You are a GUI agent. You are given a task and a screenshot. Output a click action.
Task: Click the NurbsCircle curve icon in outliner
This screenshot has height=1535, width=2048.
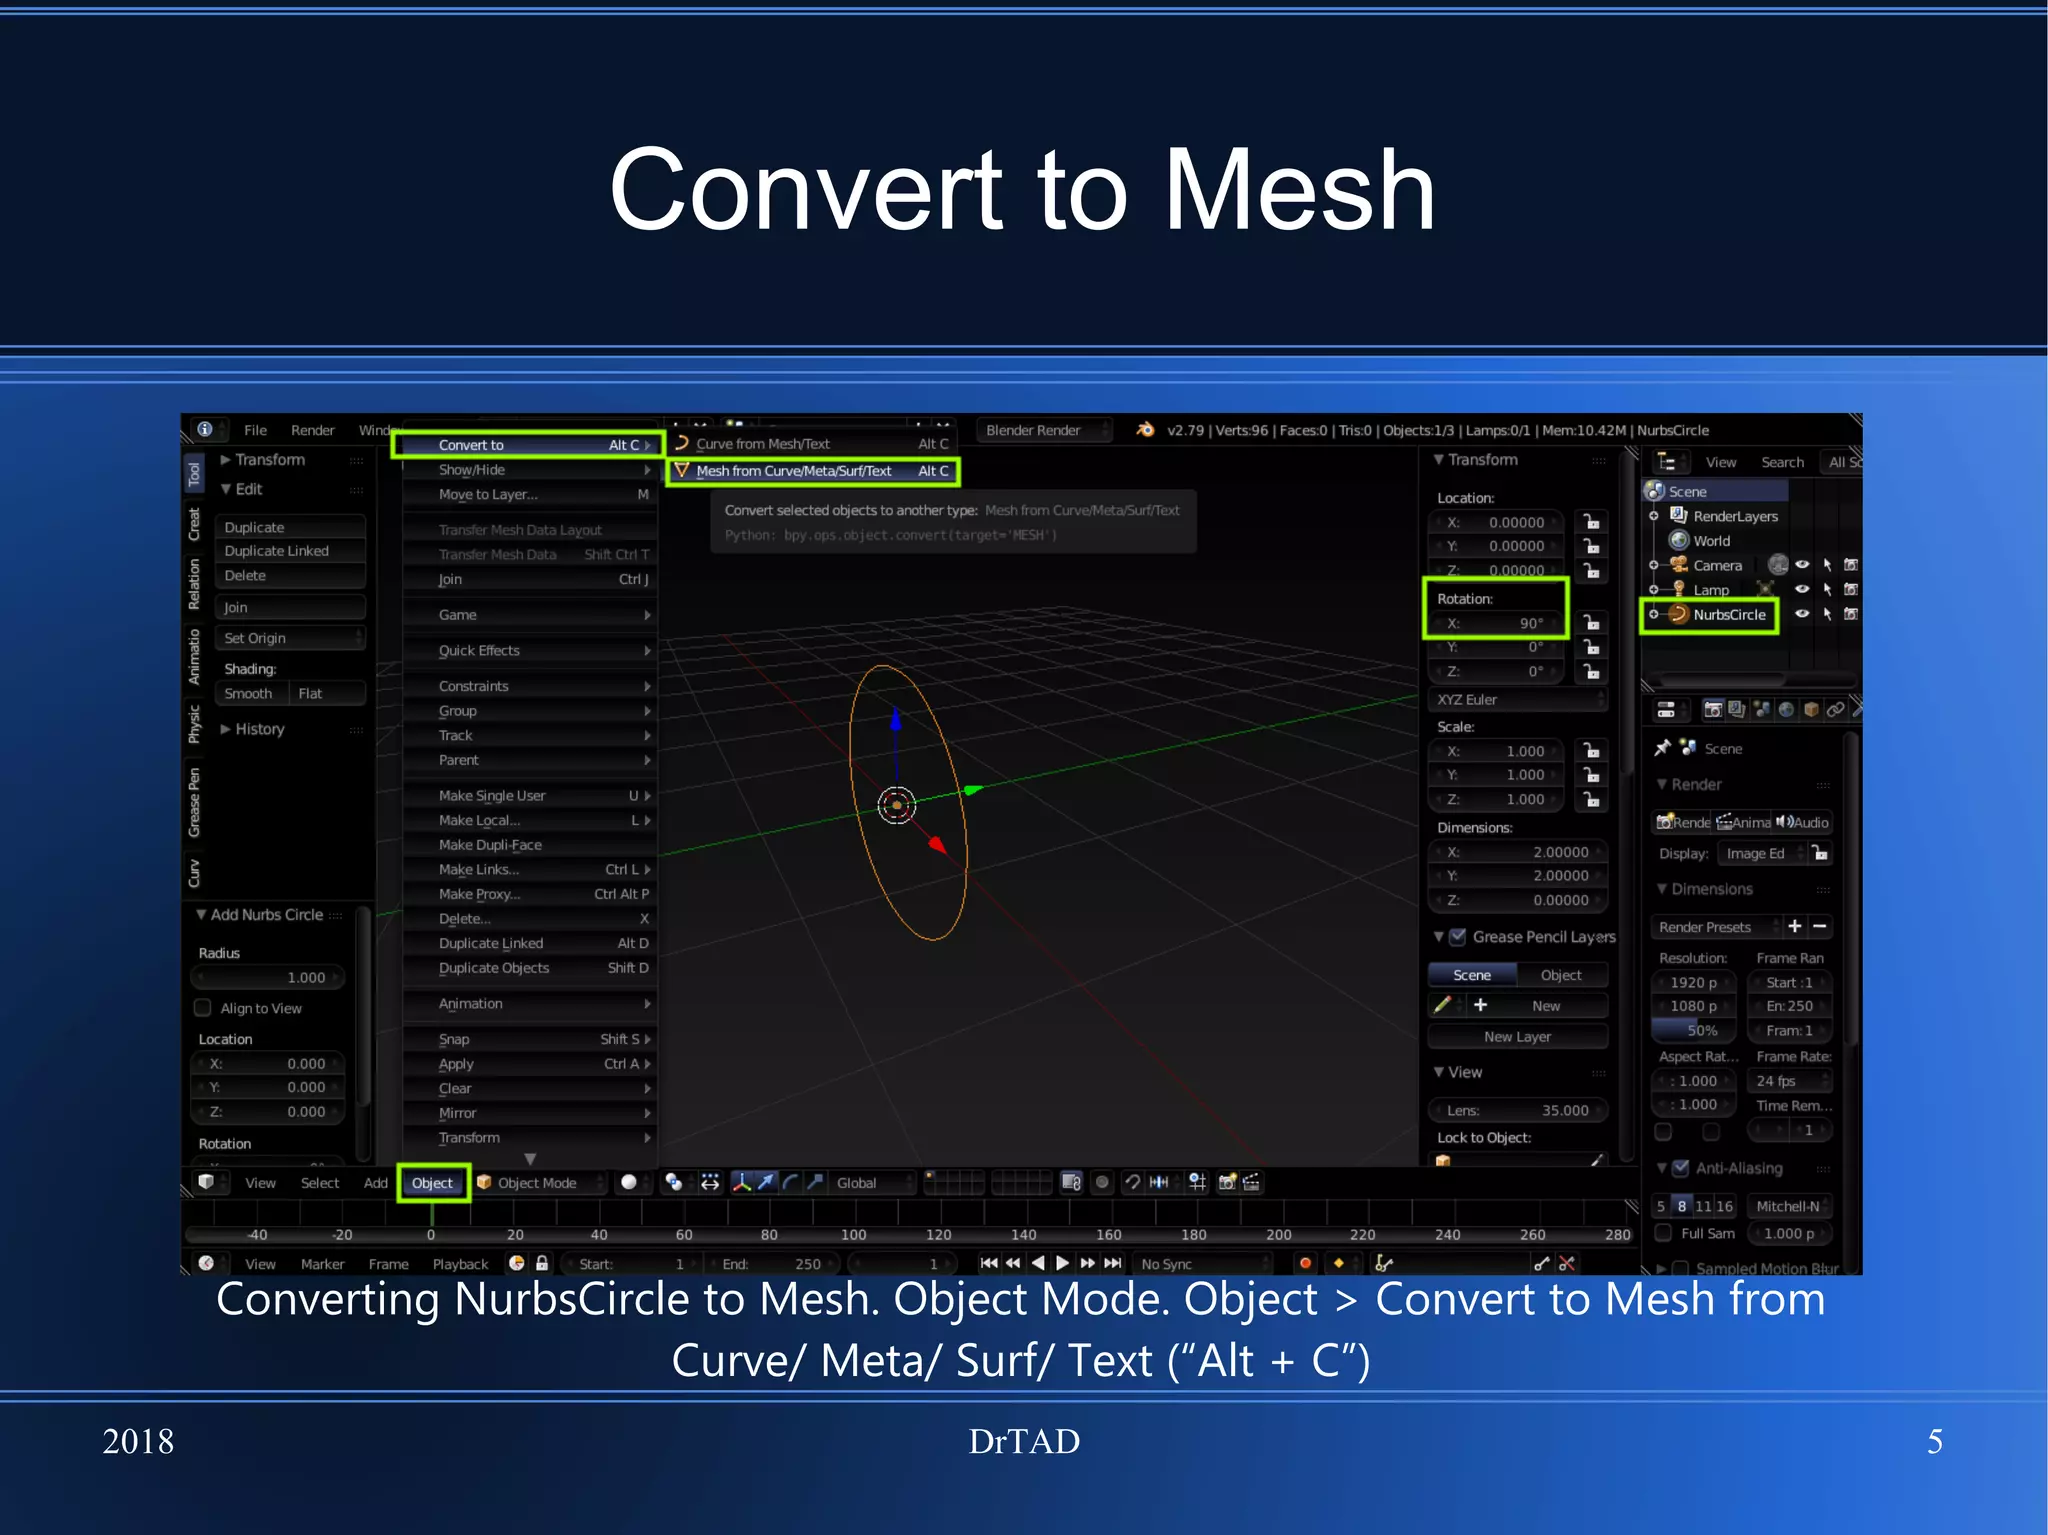(1679, 614)
